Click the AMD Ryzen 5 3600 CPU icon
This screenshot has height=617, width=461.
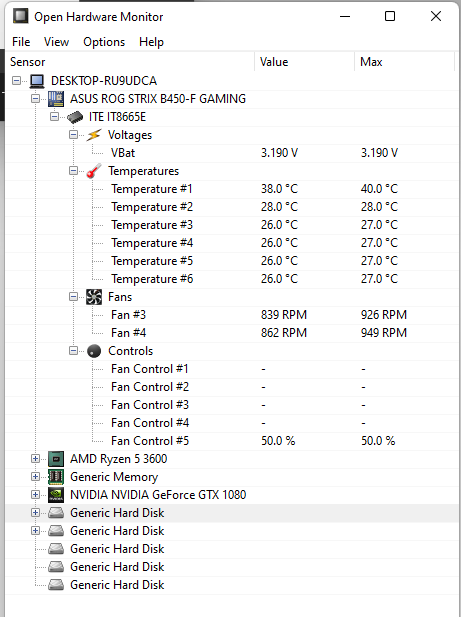click(55, 459)
